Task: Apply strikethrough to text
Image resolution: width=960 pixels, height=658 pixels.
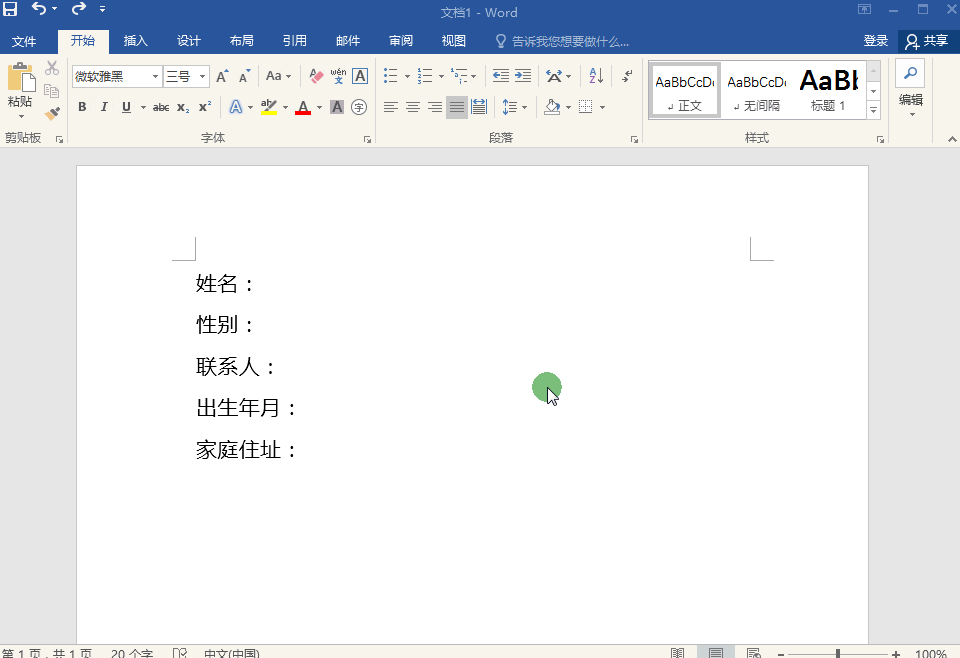Action: [160, 107]
